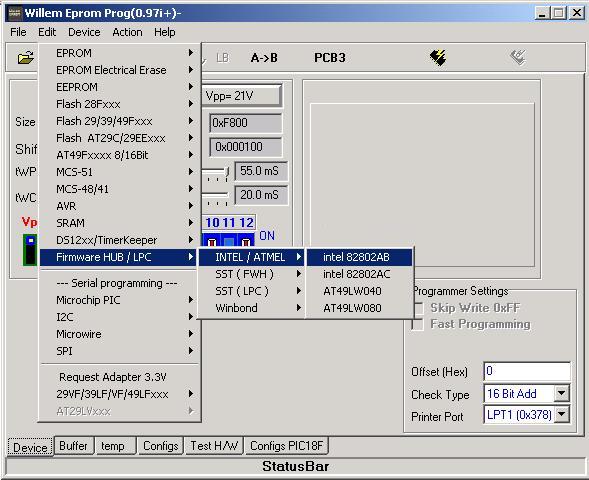Open AVR menu entry
This screenshot has height=480, width=589.
(x=120, y=206)
